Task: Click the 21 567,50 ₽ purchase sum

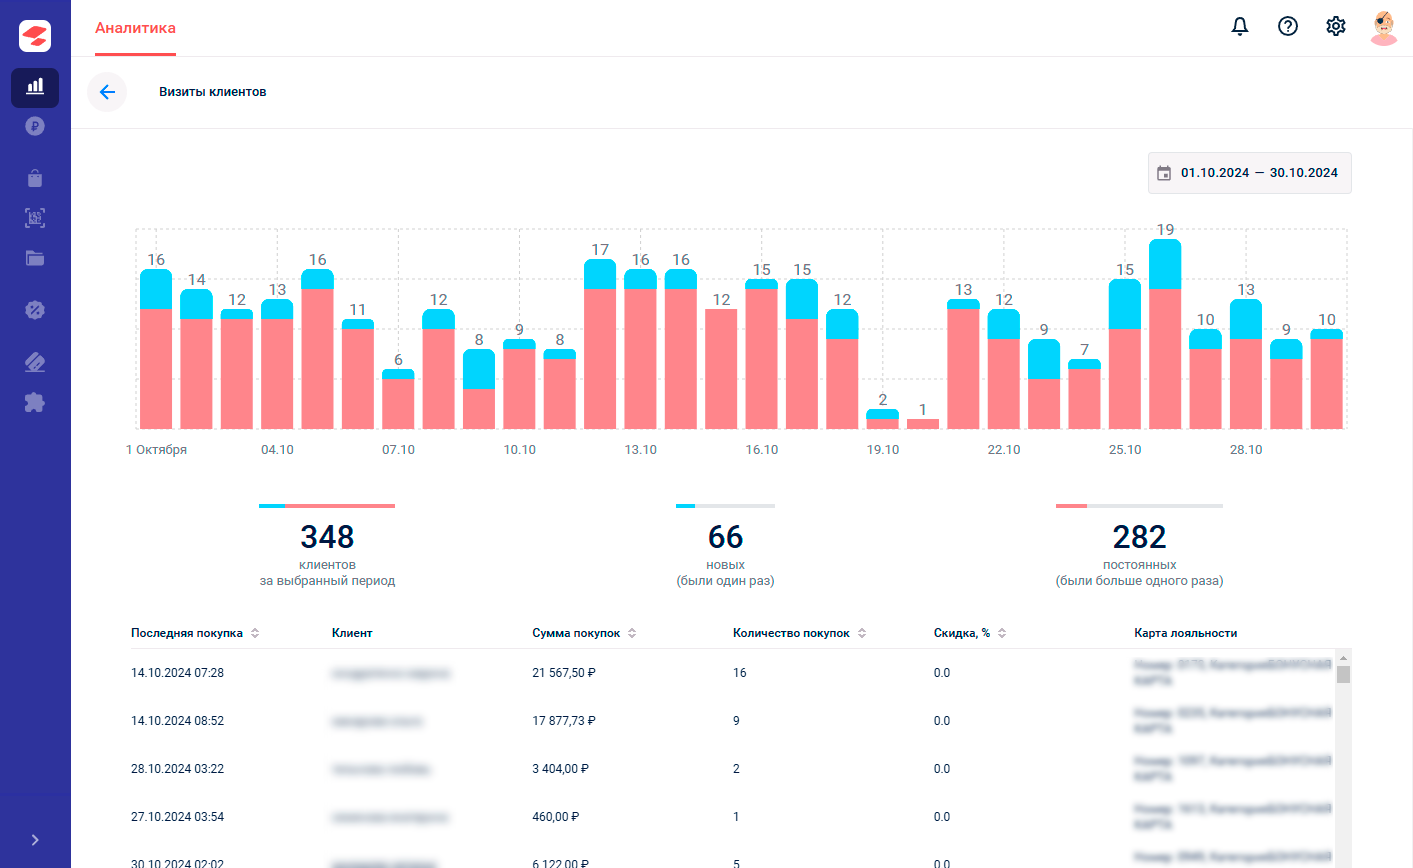Action: tap(564, 673)
